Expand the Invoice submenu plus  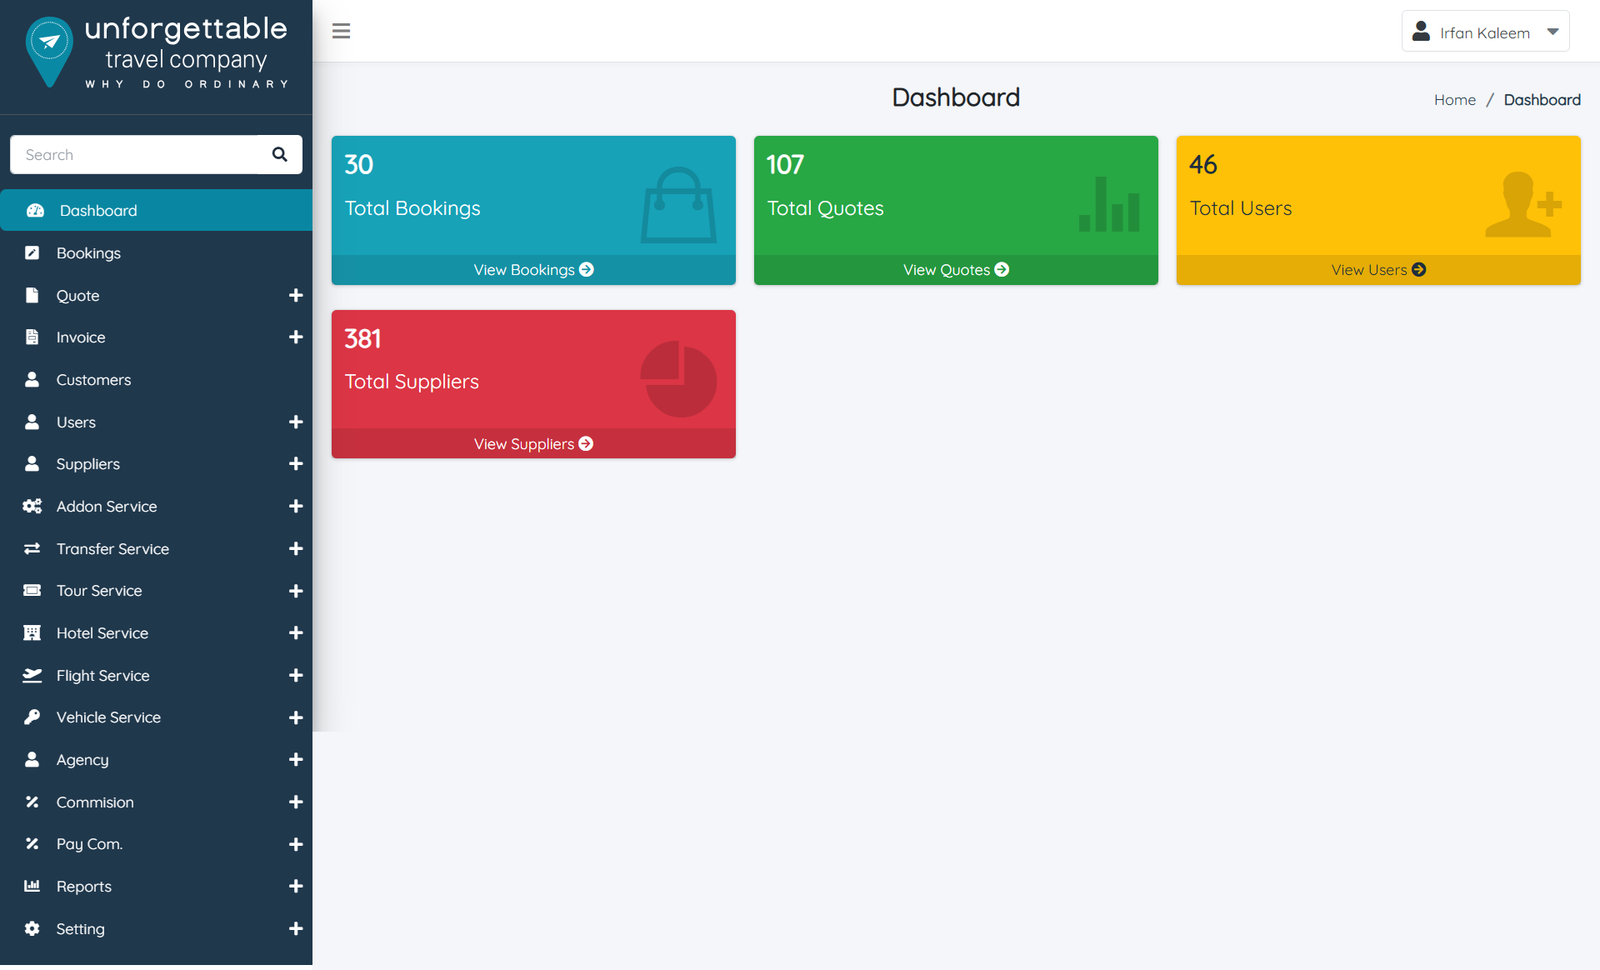(296, 338)
